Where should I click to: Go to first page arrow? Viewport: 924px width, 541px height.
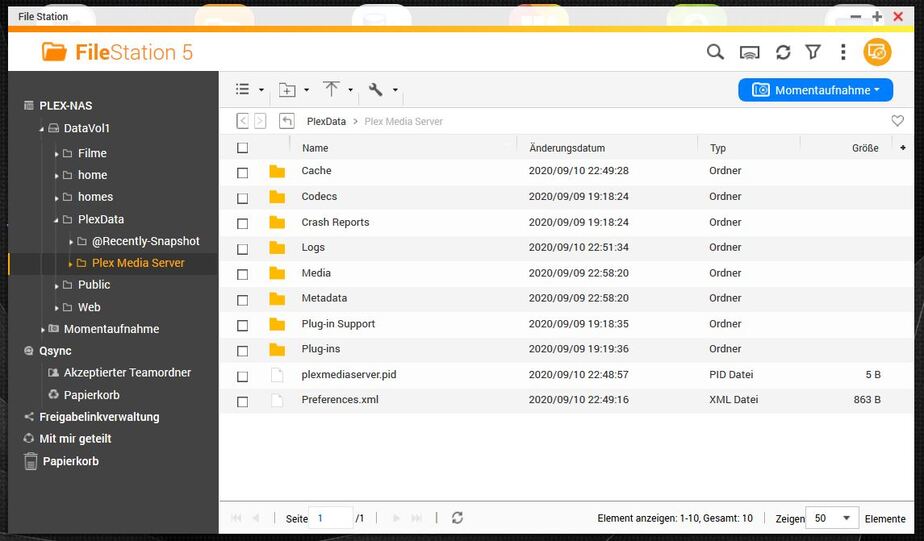236,518
